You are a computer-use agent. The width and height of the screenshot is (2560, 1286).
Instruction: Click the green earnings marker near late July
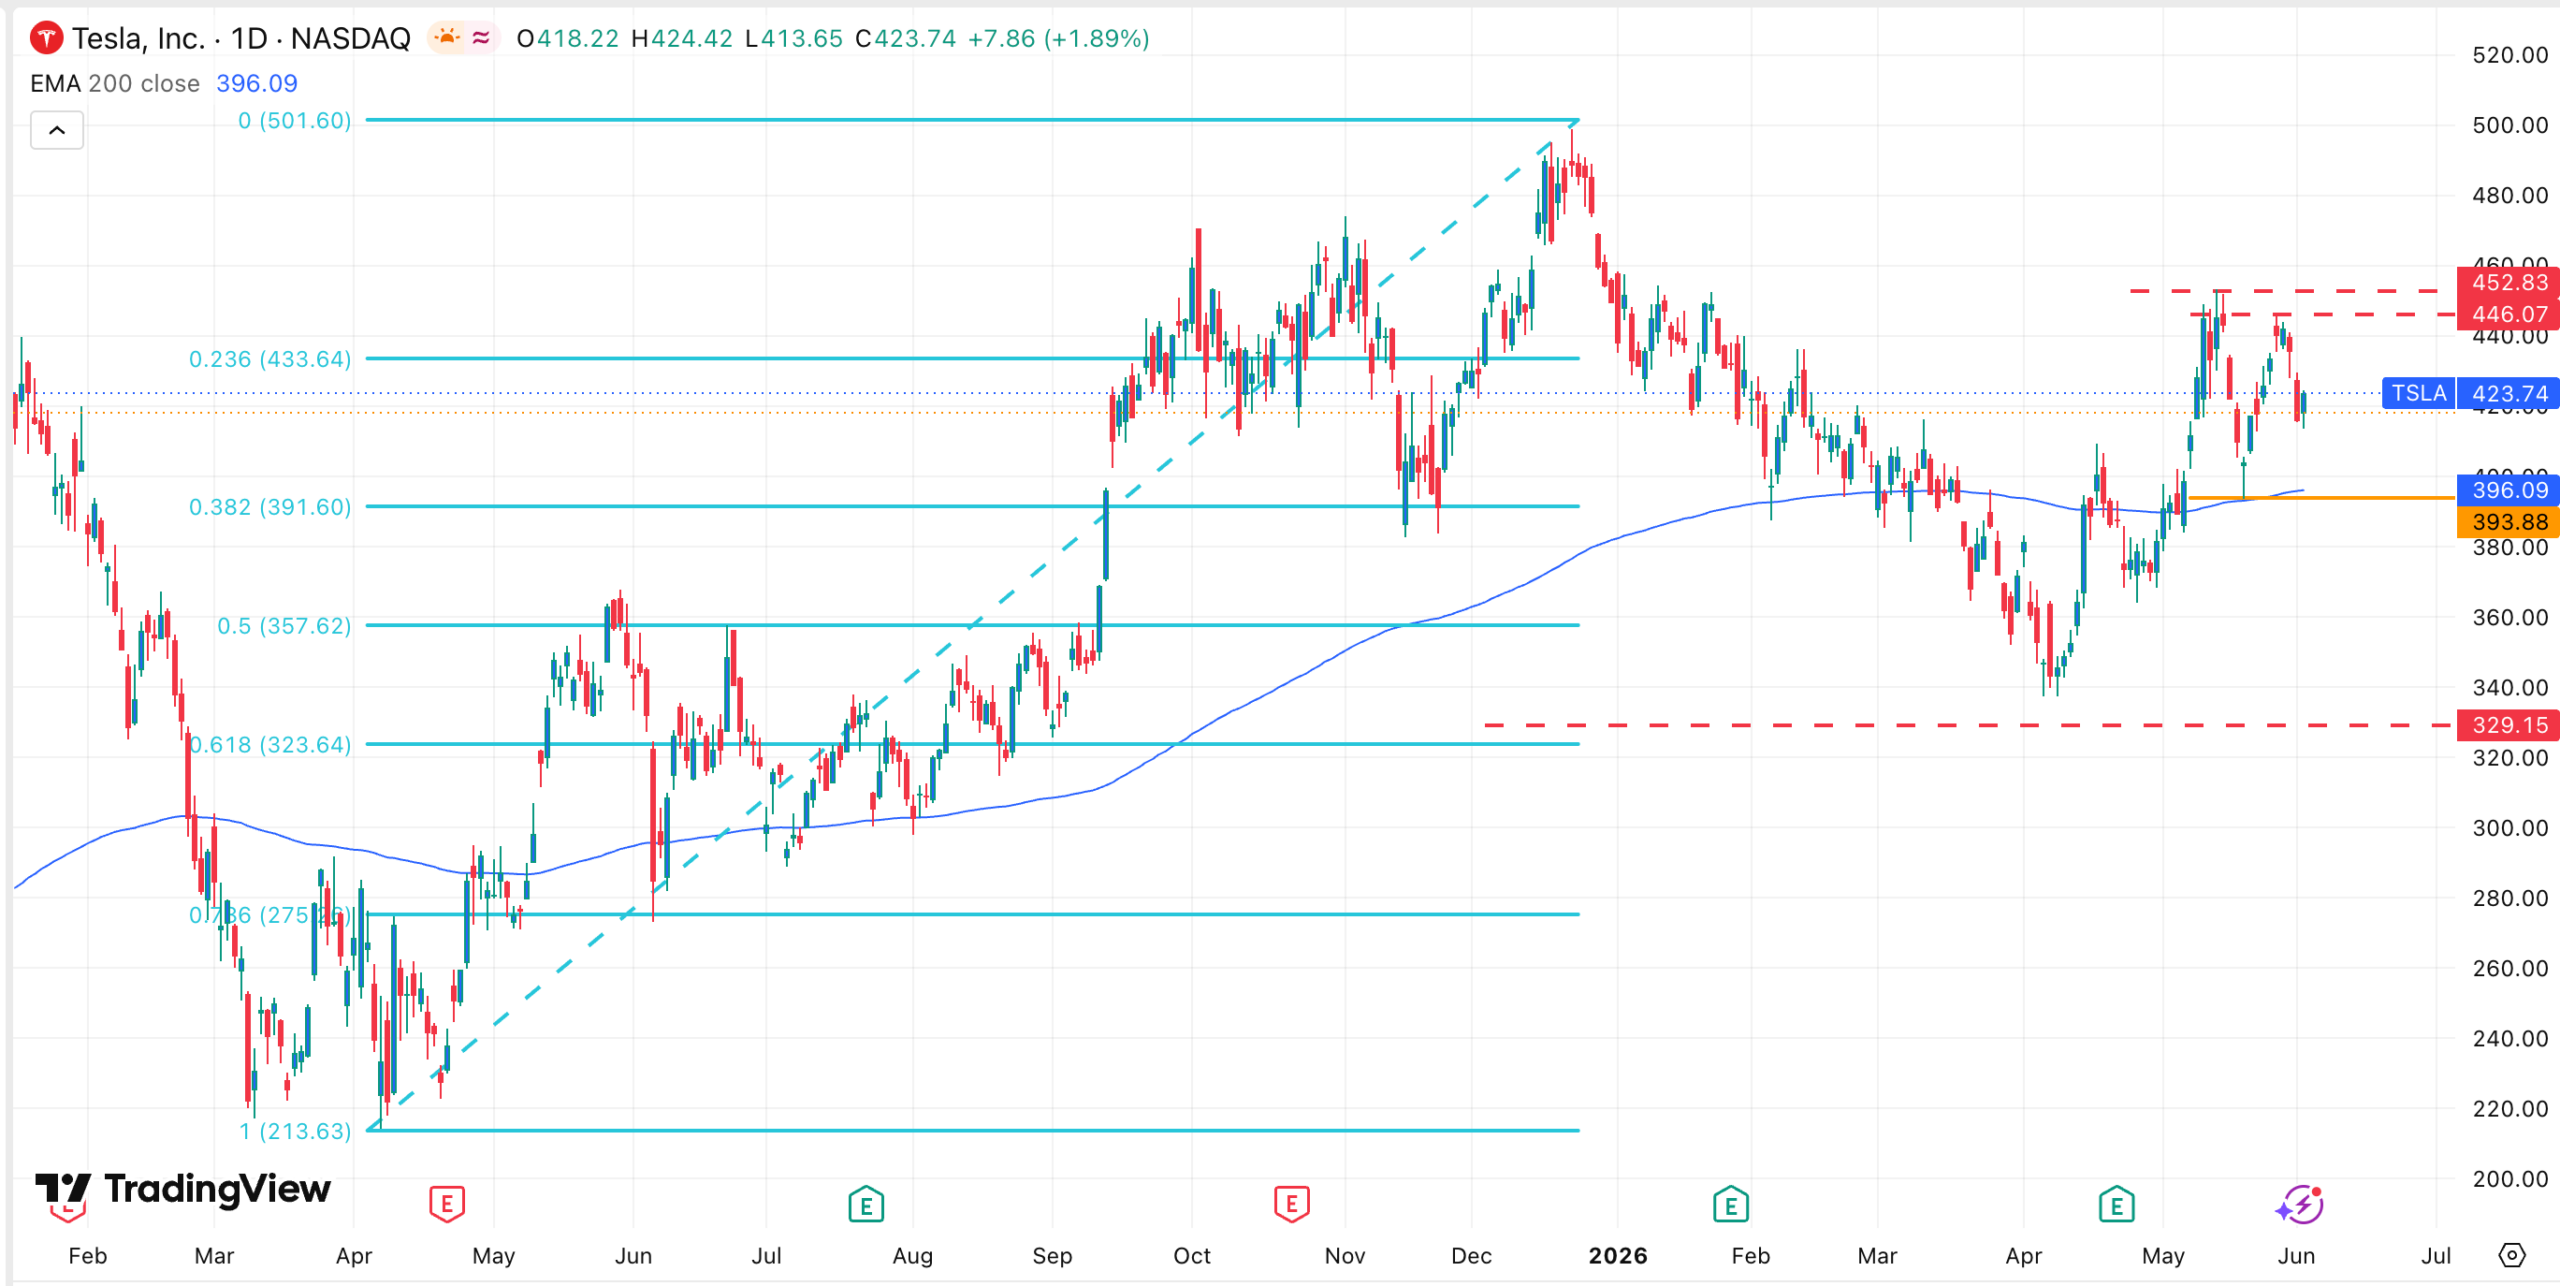[866, 1204]
